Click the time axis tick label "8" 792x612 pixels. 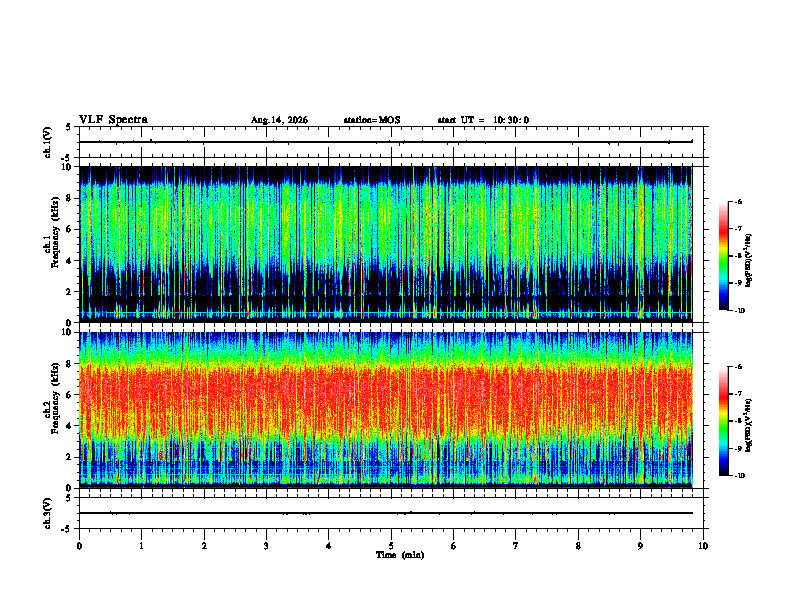578,546
